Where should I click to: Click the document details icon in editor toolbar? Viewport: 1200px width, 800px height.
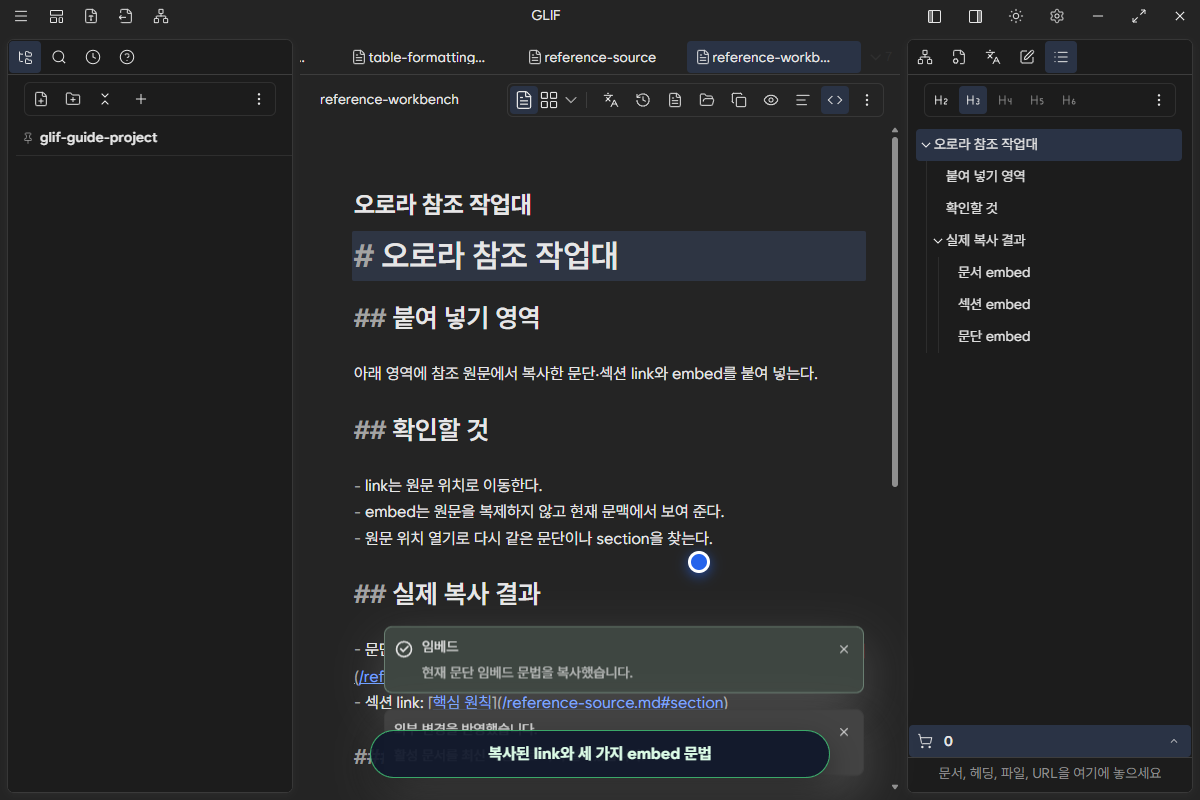click(675, 100)
